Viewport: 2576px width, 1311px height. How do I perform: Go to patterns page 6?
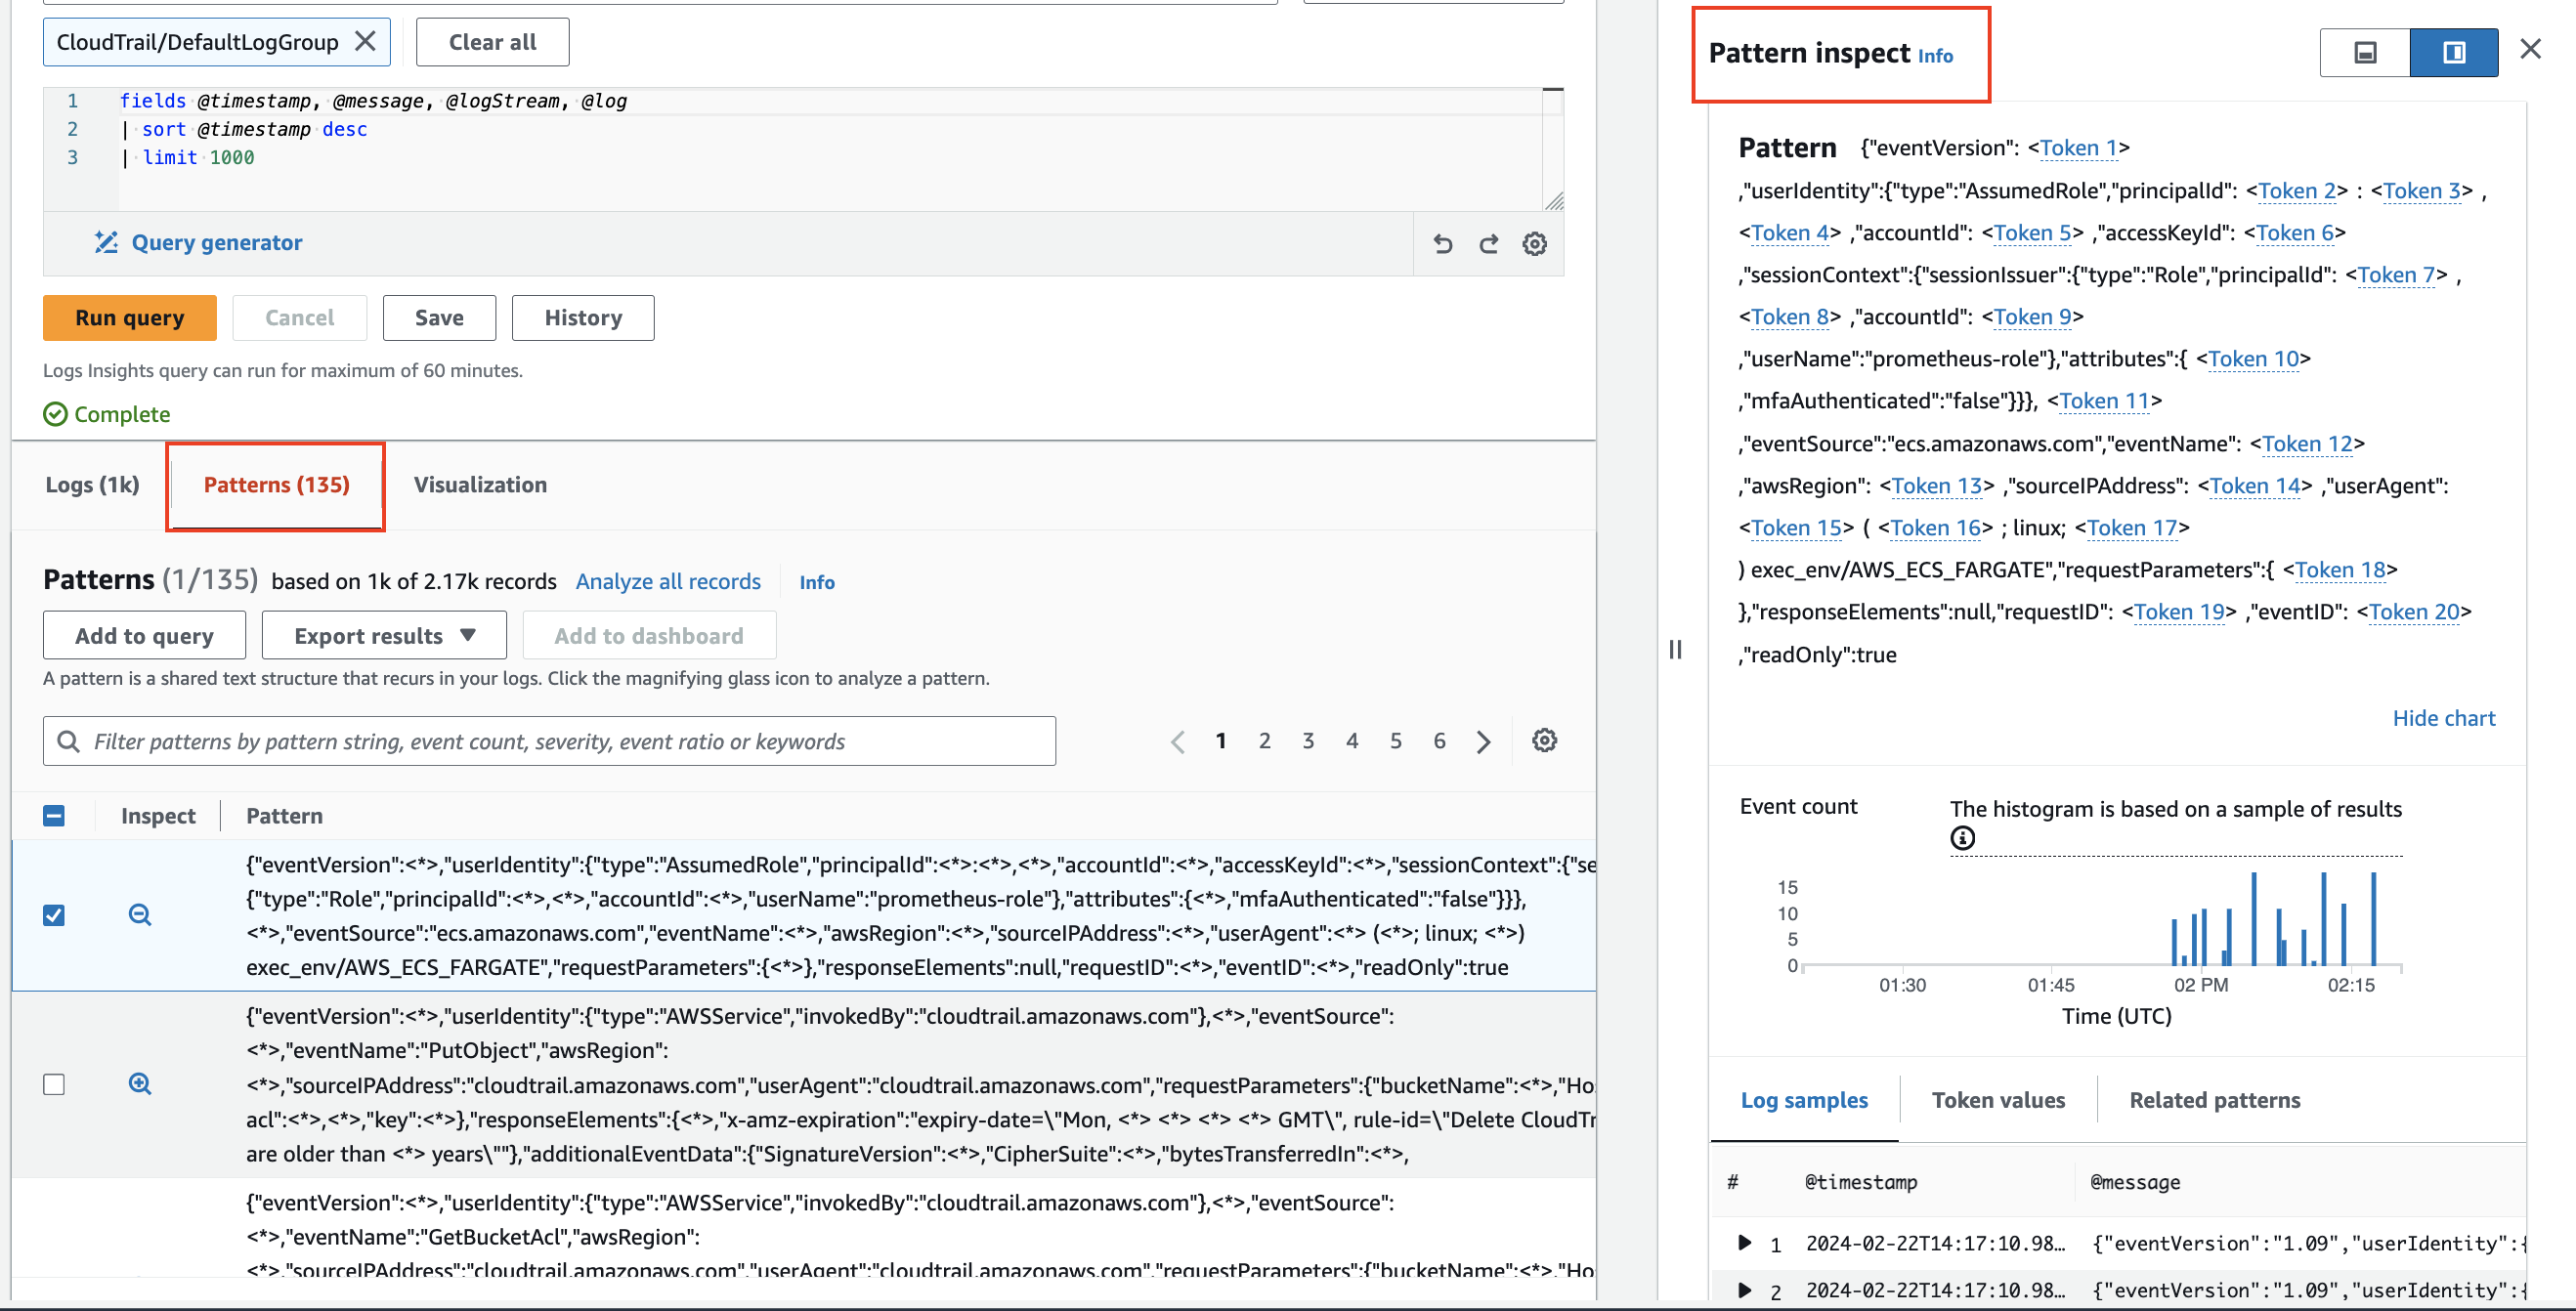[x=1439, y=741]
